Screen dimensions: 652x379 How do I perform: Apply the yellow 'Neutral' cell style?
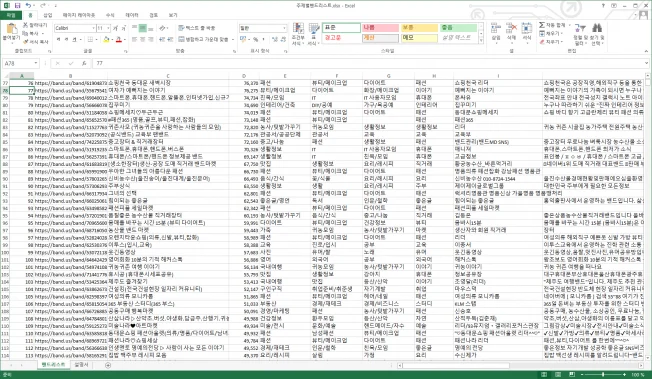pyautogui.click(x=419, y=28)
